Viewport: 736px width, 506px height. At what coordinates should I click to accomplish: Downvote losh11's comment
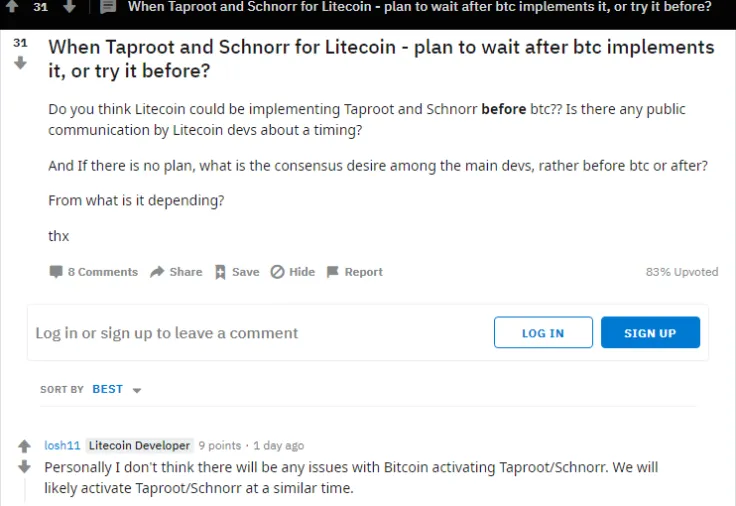click(x=25, y=467)
